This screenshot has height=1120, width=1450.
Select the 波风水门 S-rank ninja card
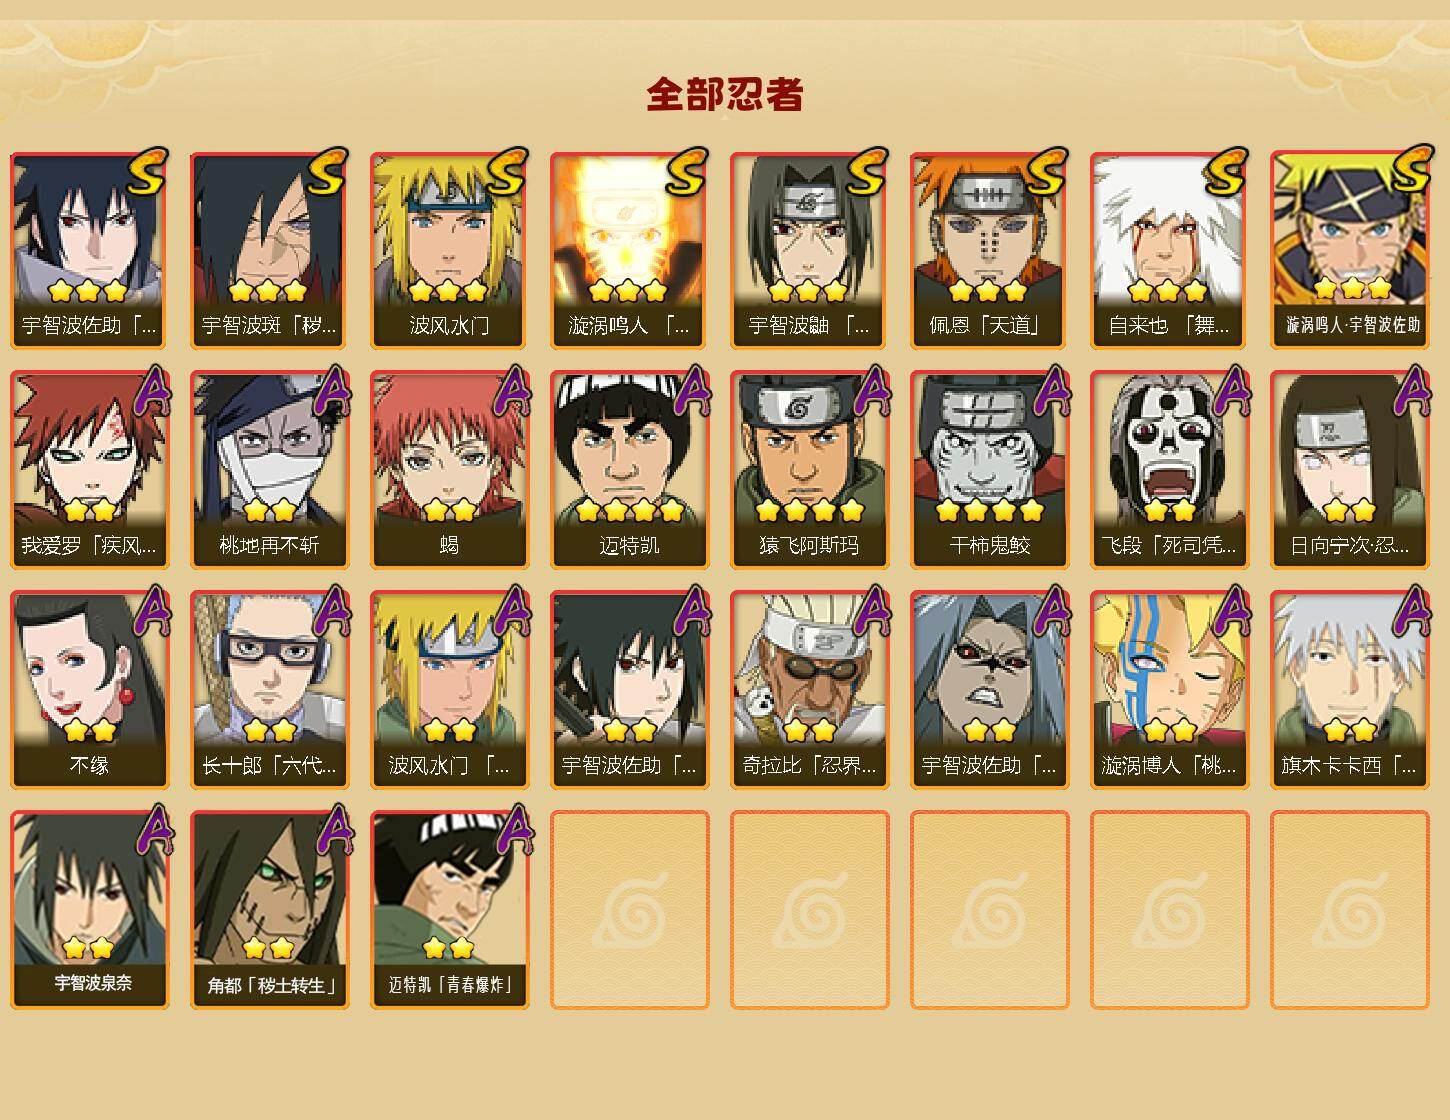[x=449, y=250]
